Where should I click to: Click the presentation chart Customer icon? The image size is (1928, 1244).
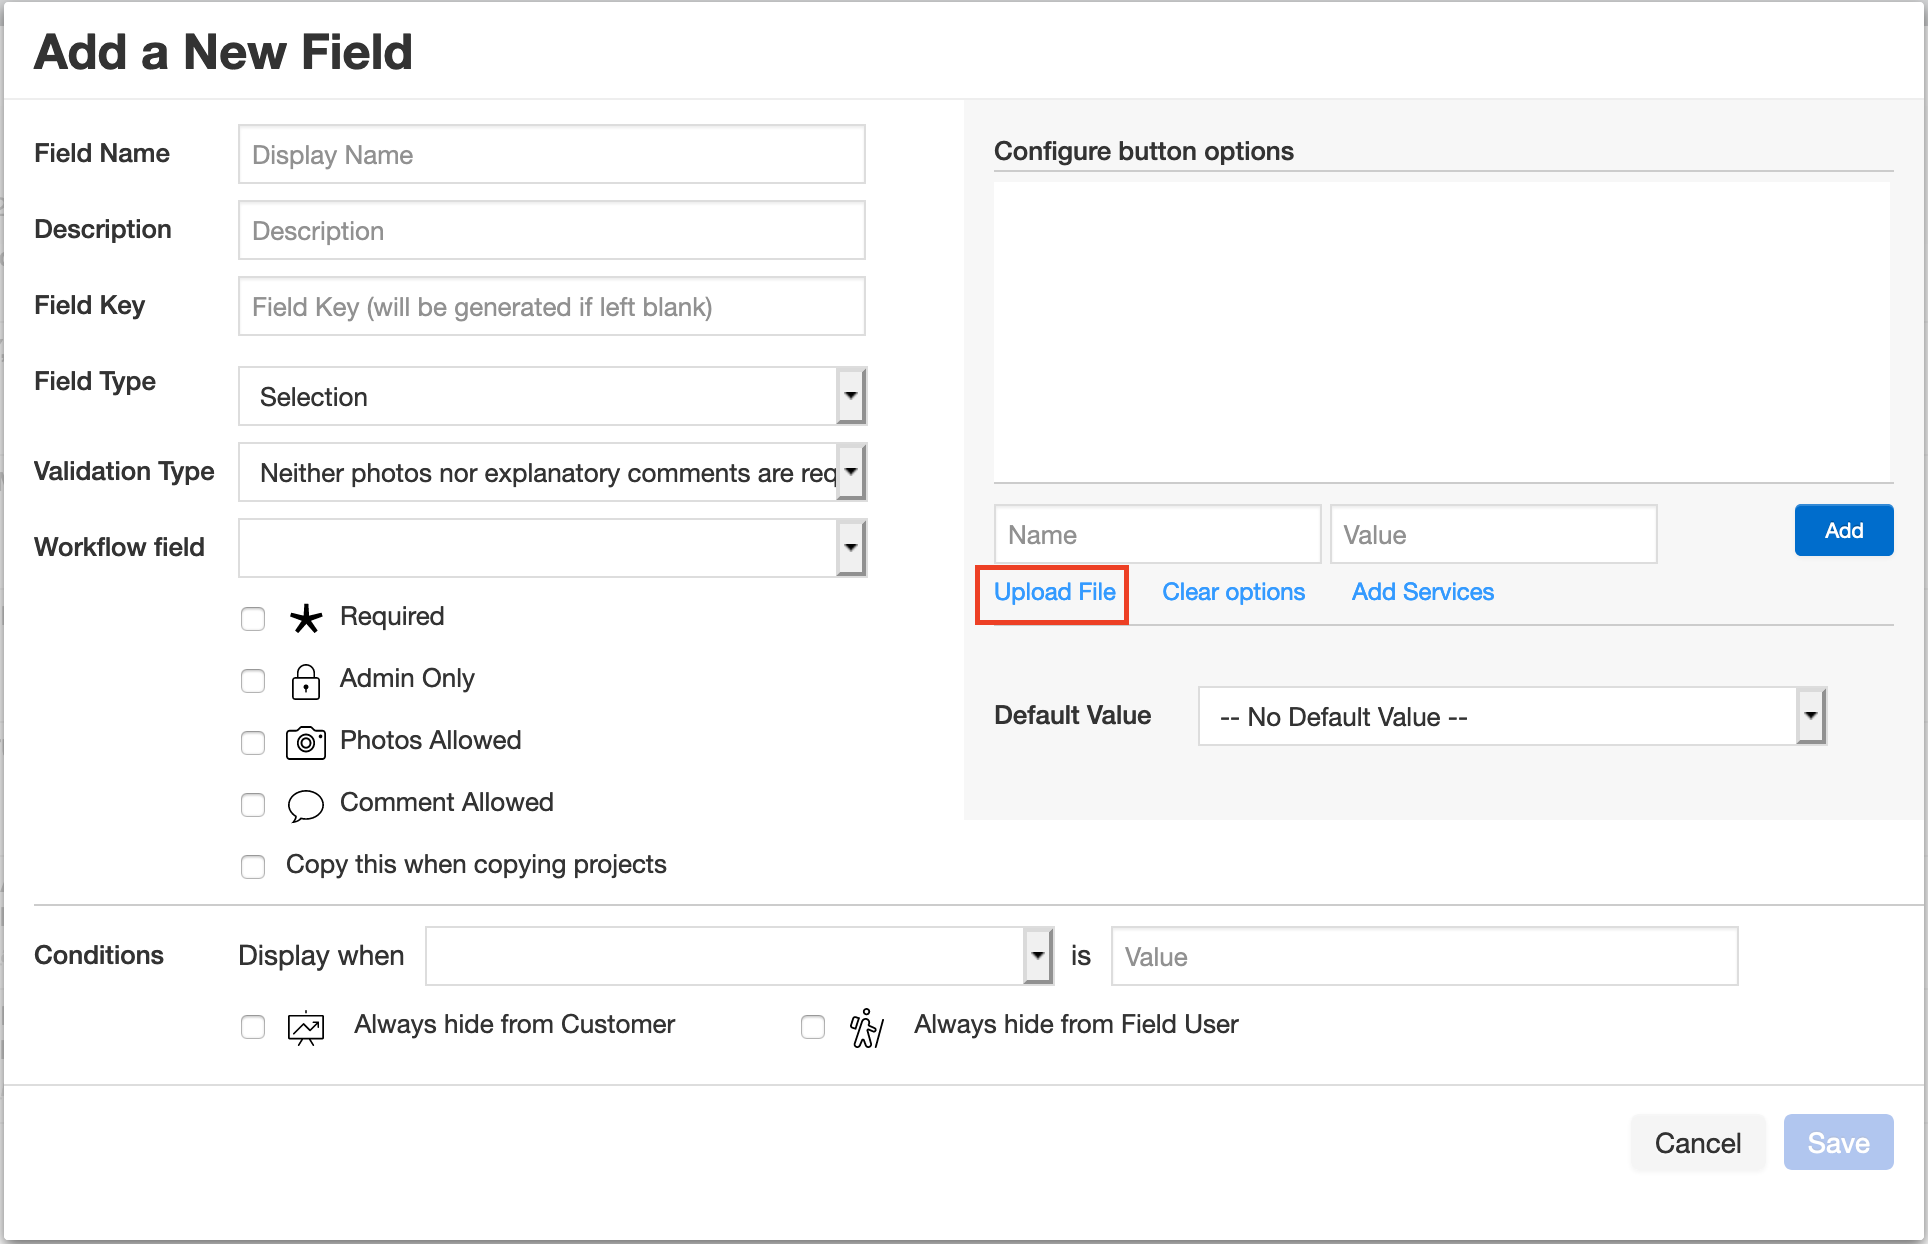pyautogui.click(x=306, y=1027)
